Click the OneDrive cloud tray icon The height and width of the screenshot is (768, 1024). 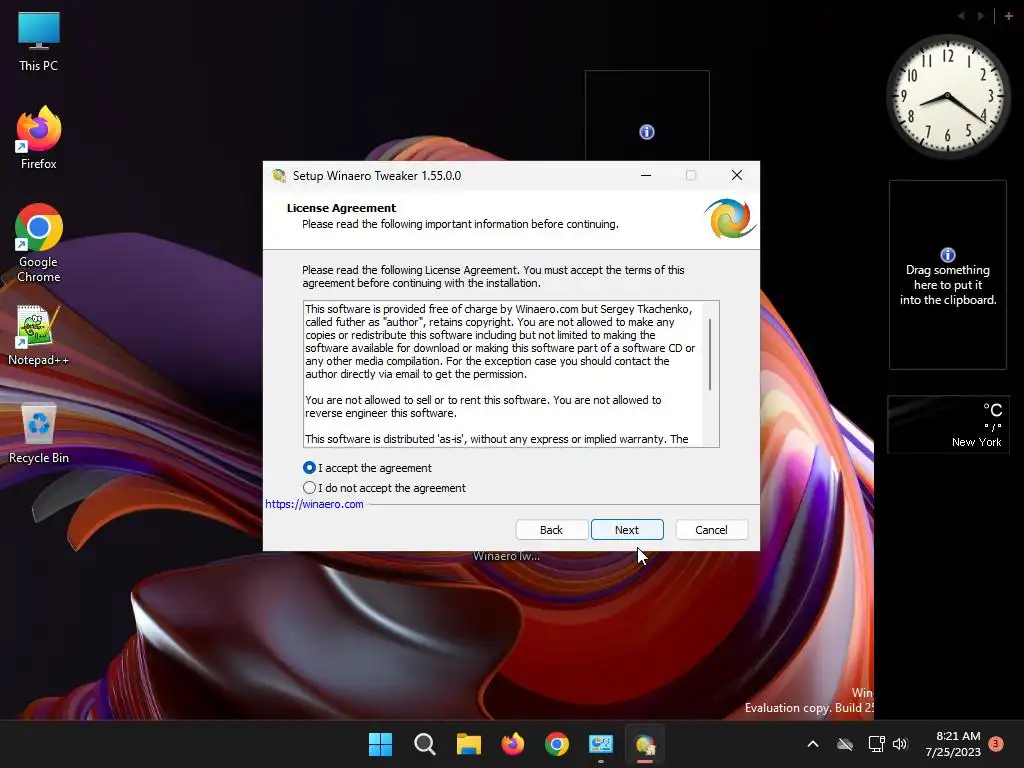pos(845,744)
